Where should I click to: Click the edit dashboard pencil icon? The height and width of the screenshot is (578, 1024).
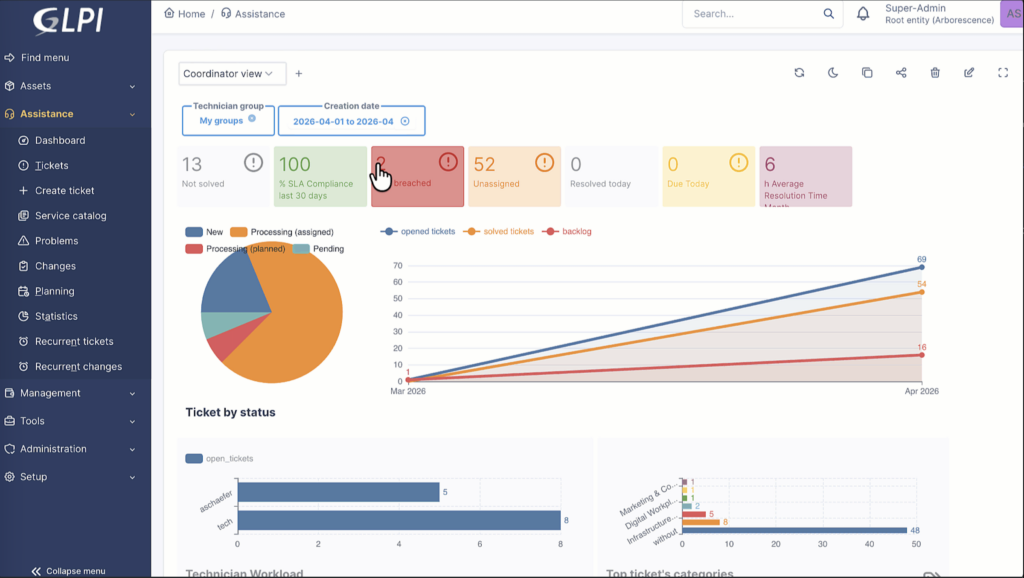tap(969, 72)
